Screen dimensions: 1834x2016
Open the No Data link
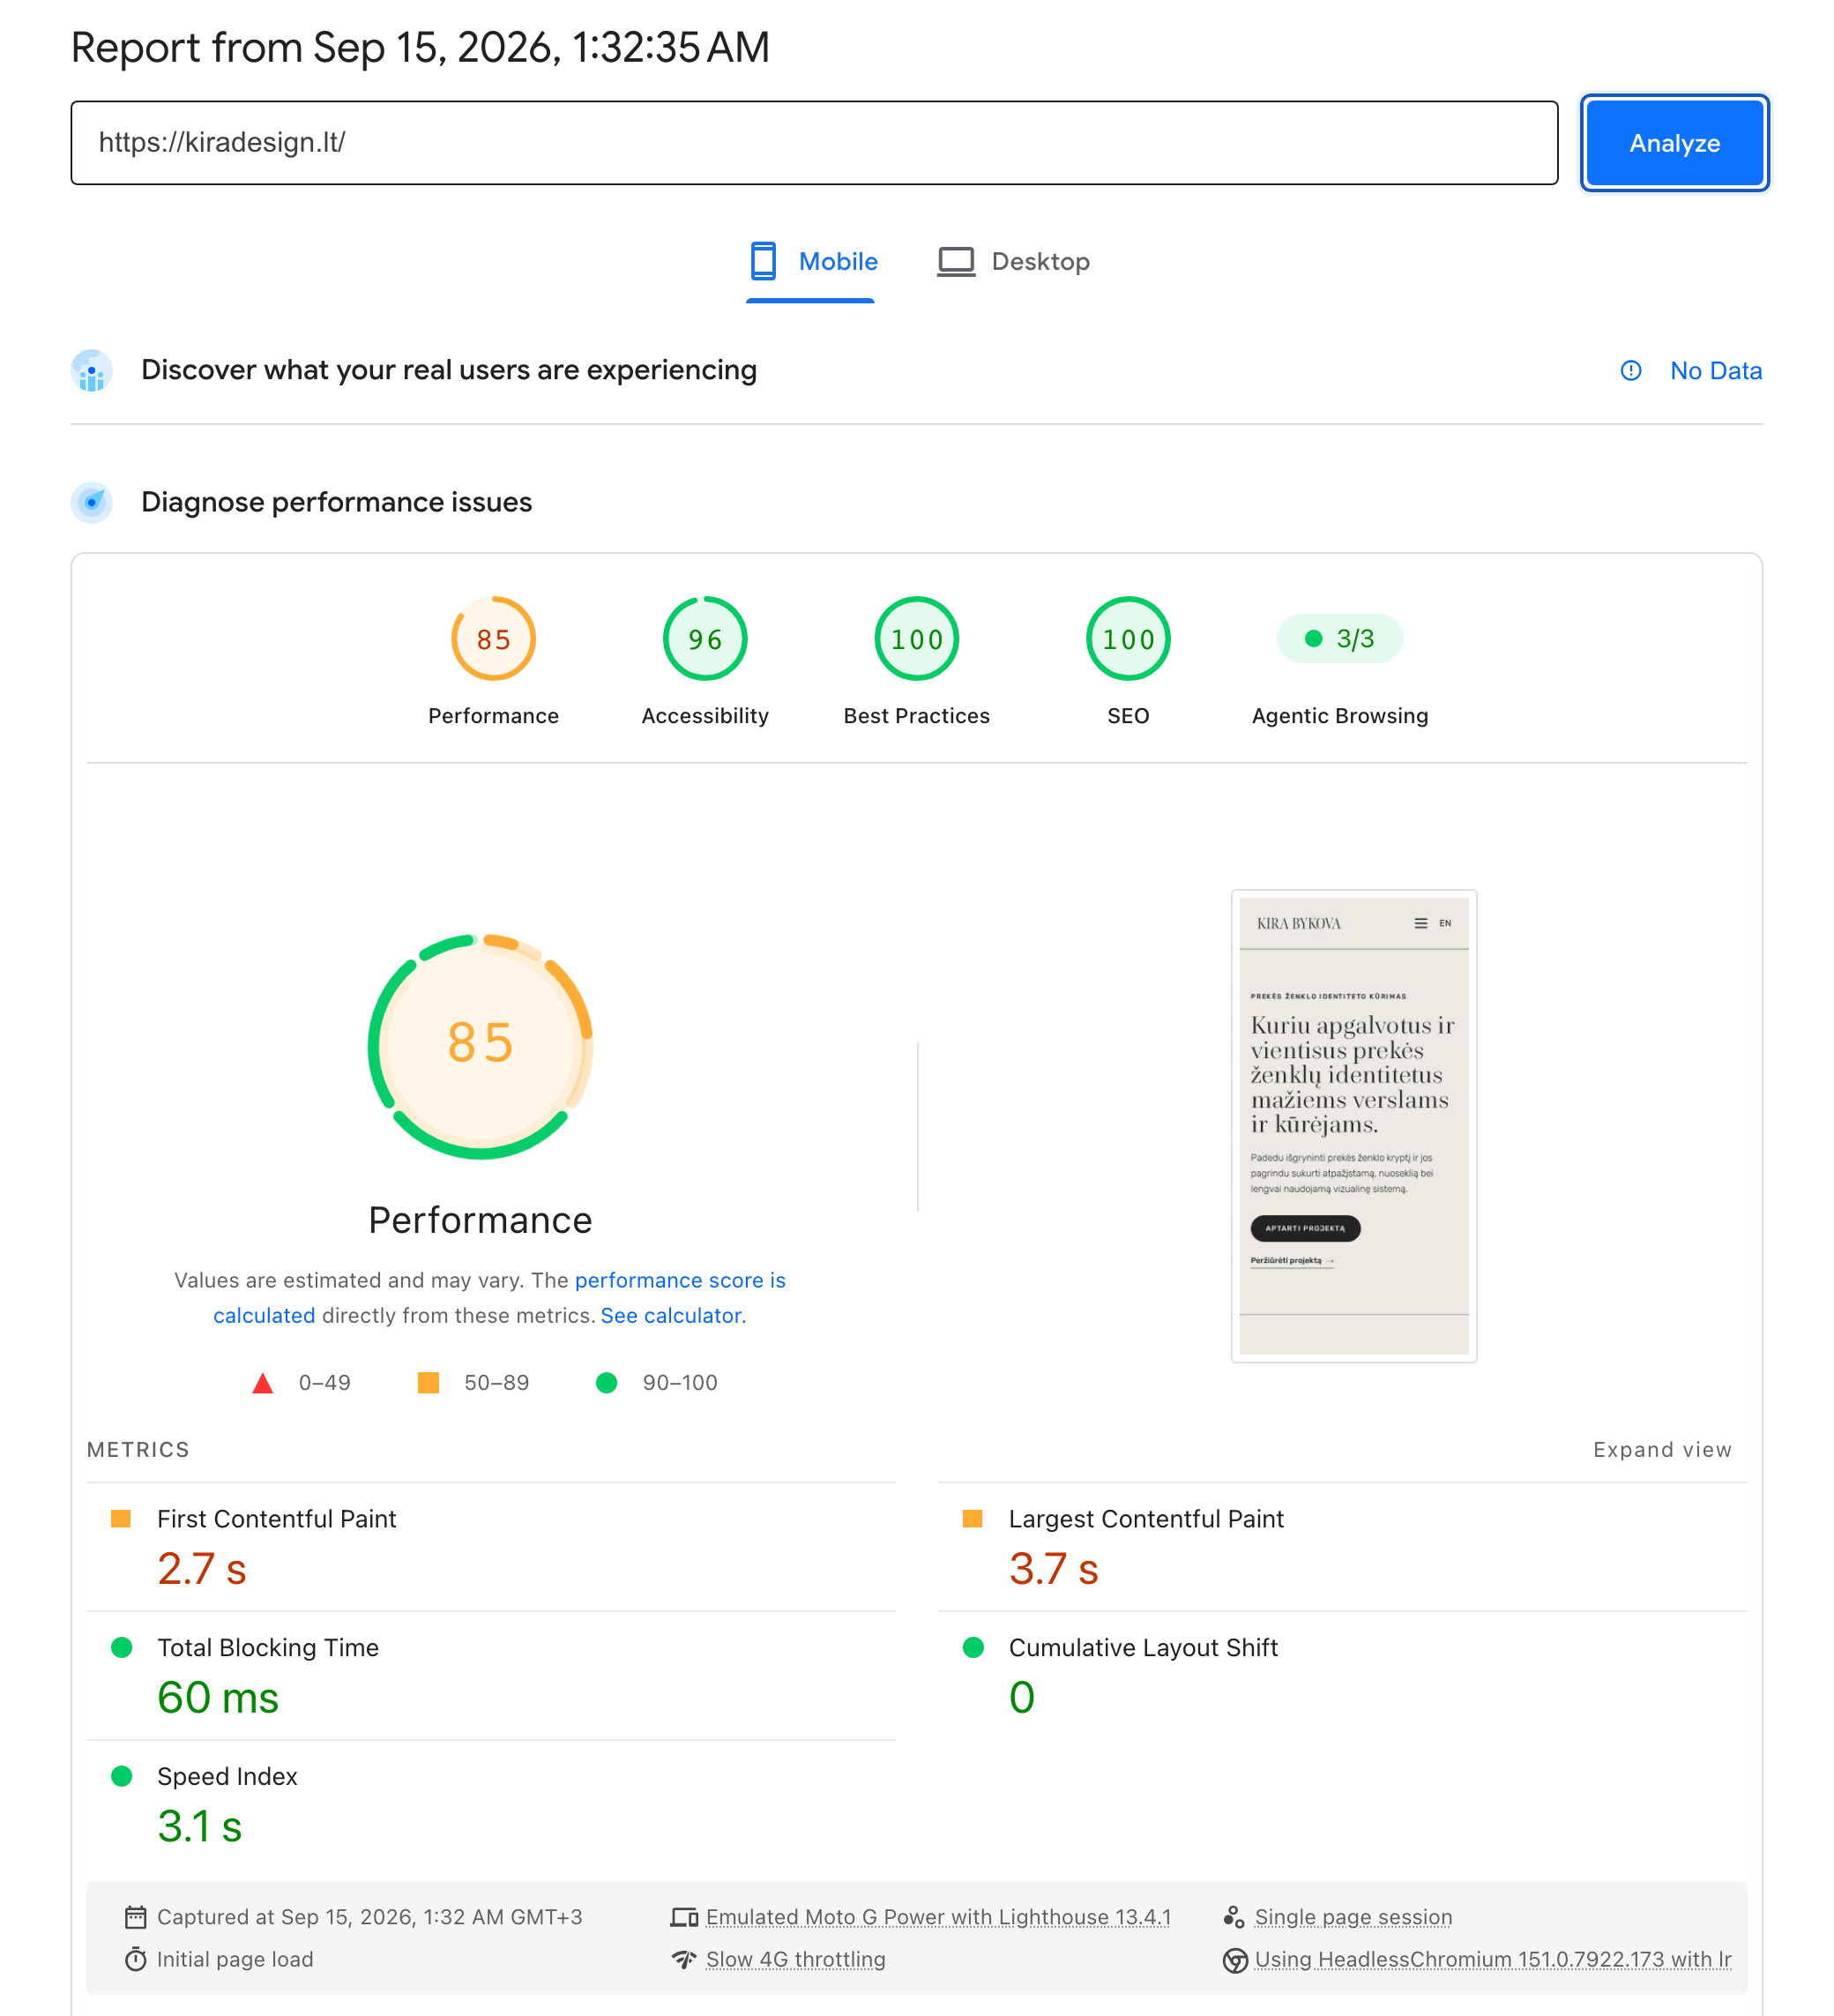(1715, 371)
